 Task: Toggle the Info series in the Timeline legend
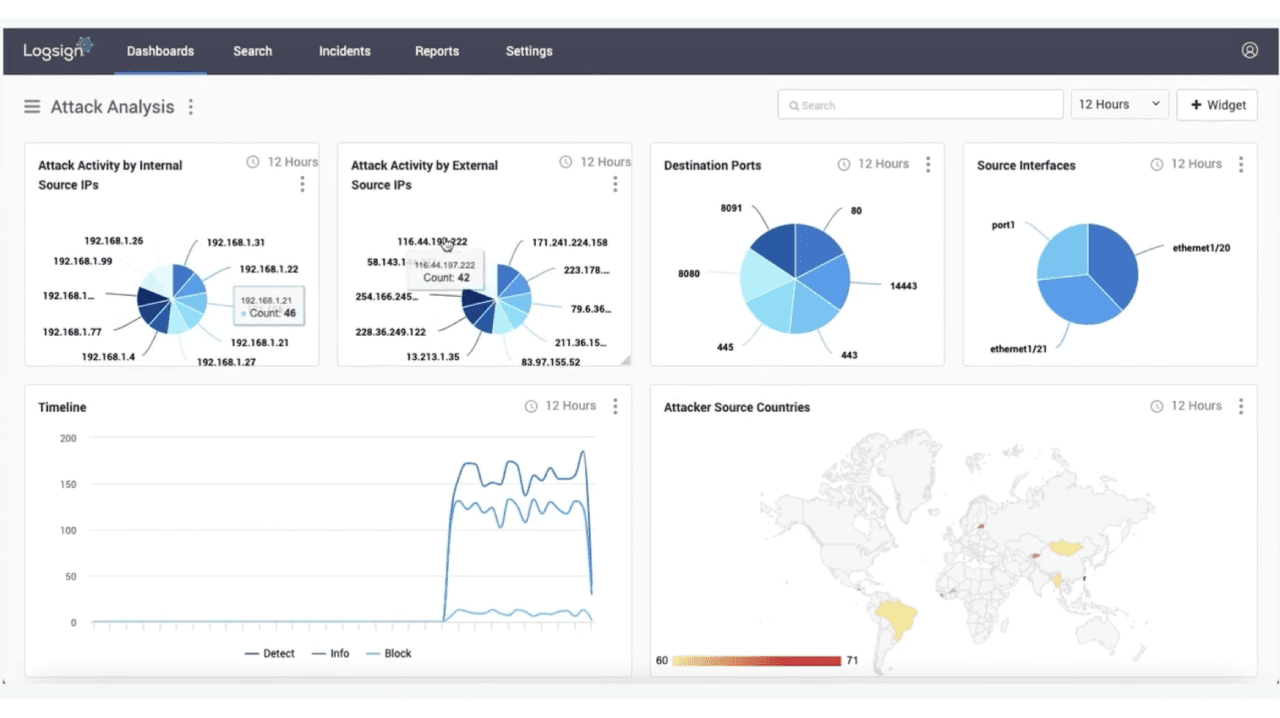(331, 653)
